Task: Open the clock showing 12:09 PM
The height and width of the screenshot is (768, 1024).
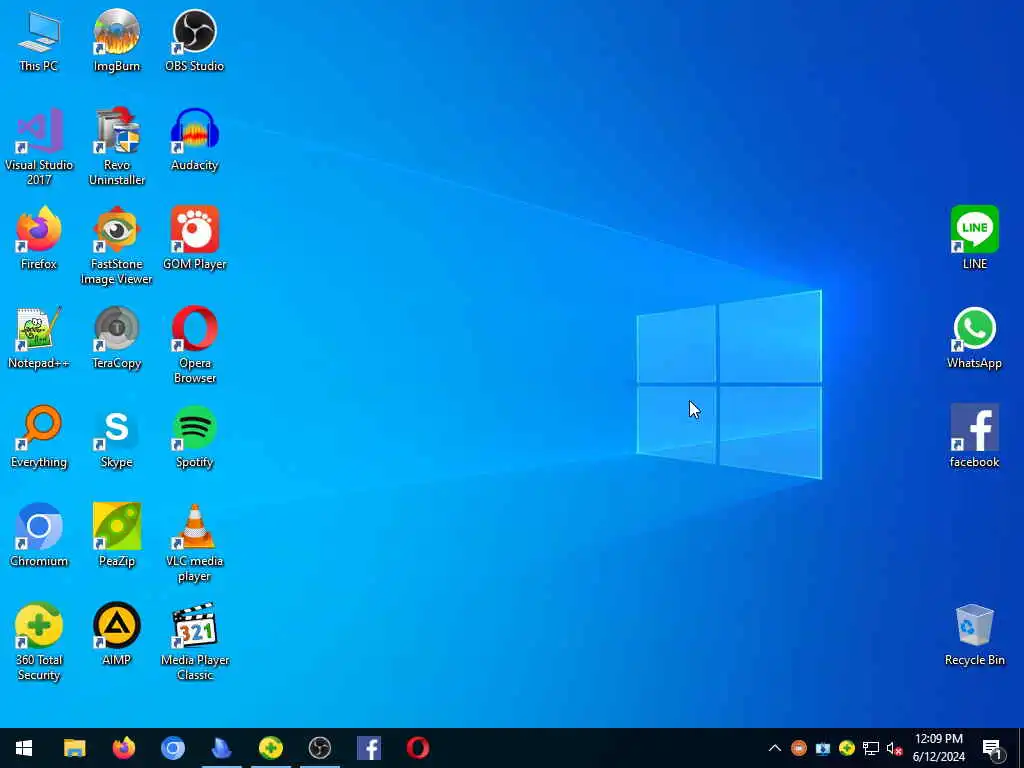Action: 938,748
